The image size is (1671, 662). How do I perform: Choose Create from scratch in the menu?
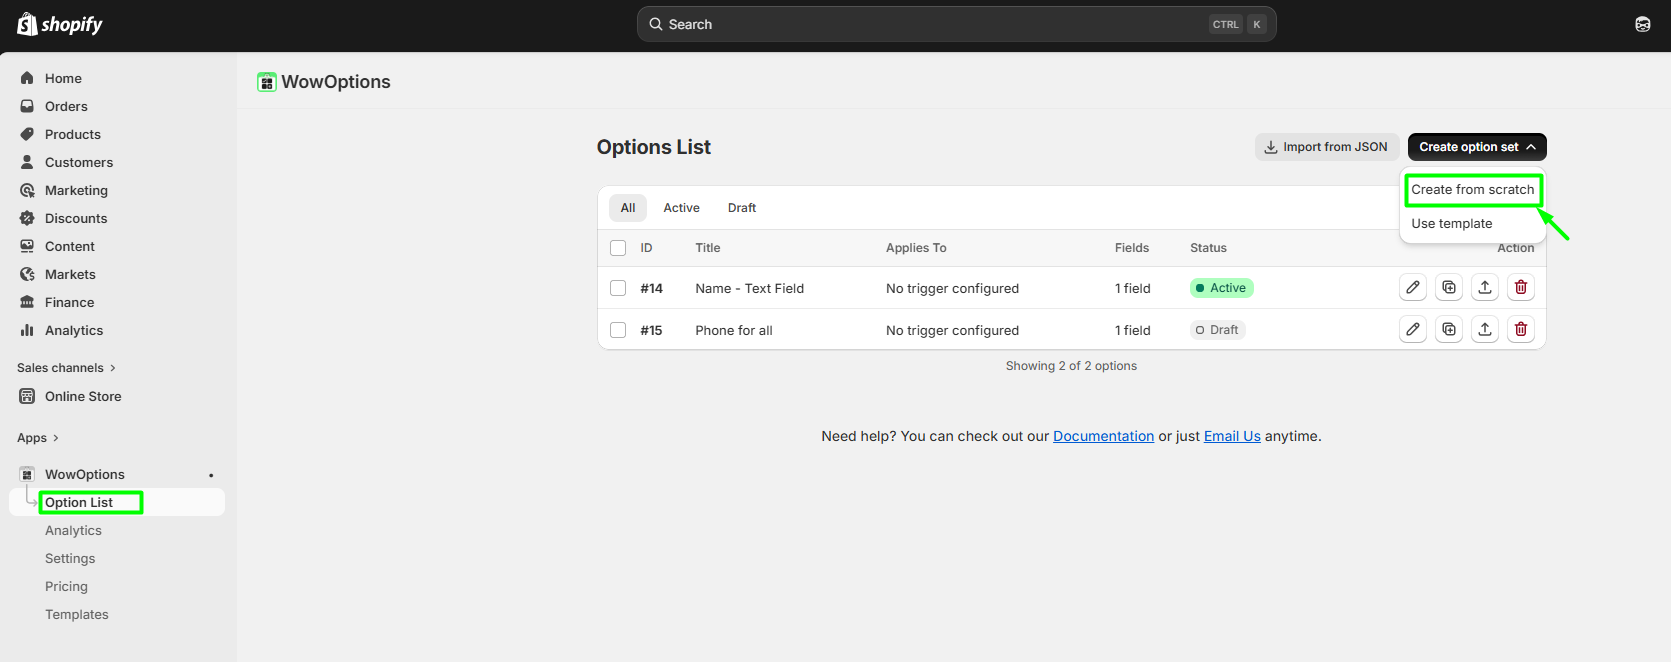[1472, 190]
